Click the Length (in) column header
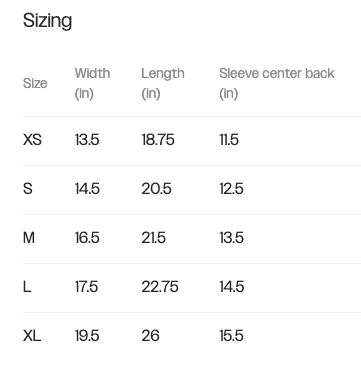The height and width of the screenshot is (368, 361). (163, 83)
